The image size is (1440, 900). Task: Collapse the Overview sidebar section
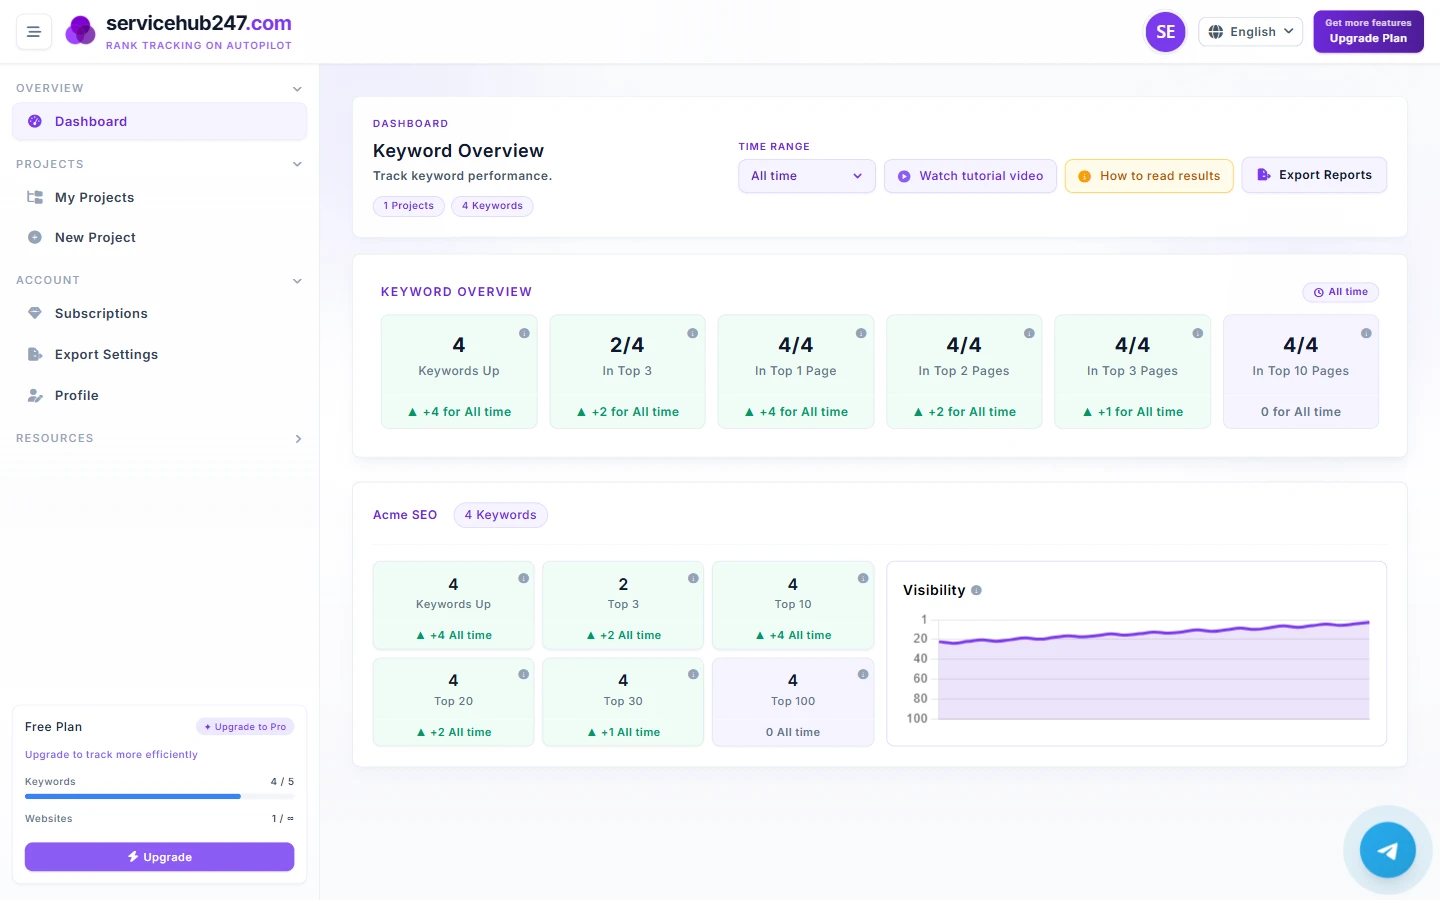click(x=297, y=89)
